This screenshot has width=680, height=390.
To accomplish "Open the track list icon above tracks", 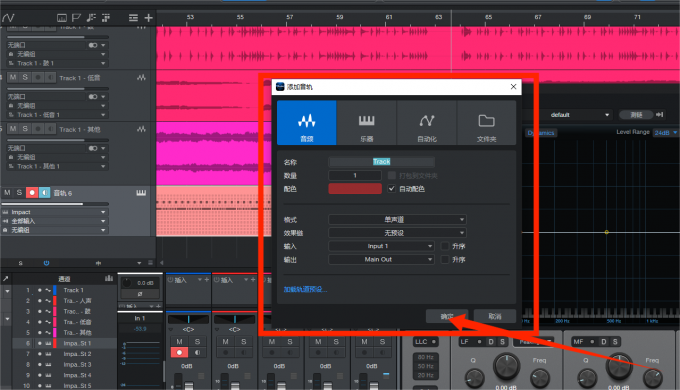I will tap(133, 18).
